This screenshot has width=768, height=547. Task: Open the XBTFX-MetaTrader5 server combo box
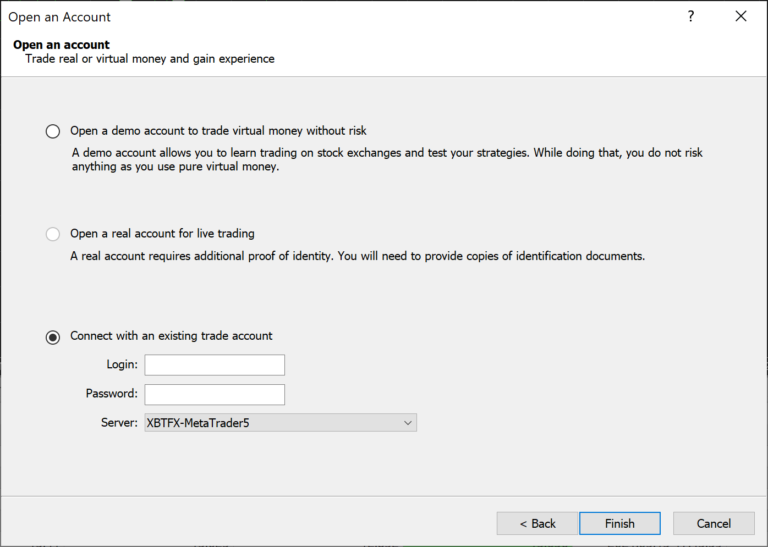point(270,423)
